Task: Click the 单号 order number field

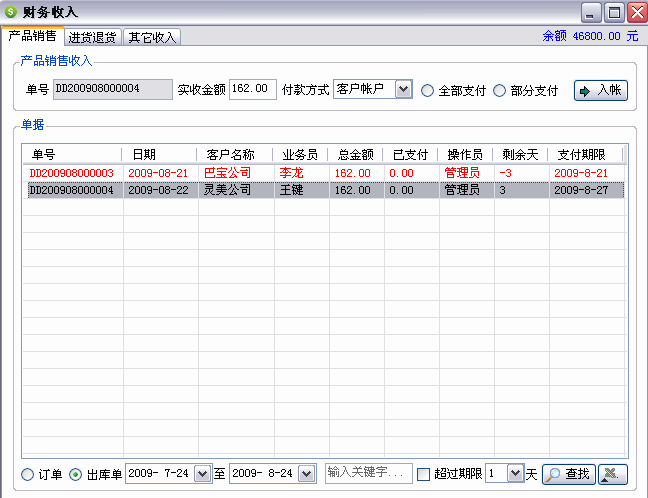Action: 113,89
